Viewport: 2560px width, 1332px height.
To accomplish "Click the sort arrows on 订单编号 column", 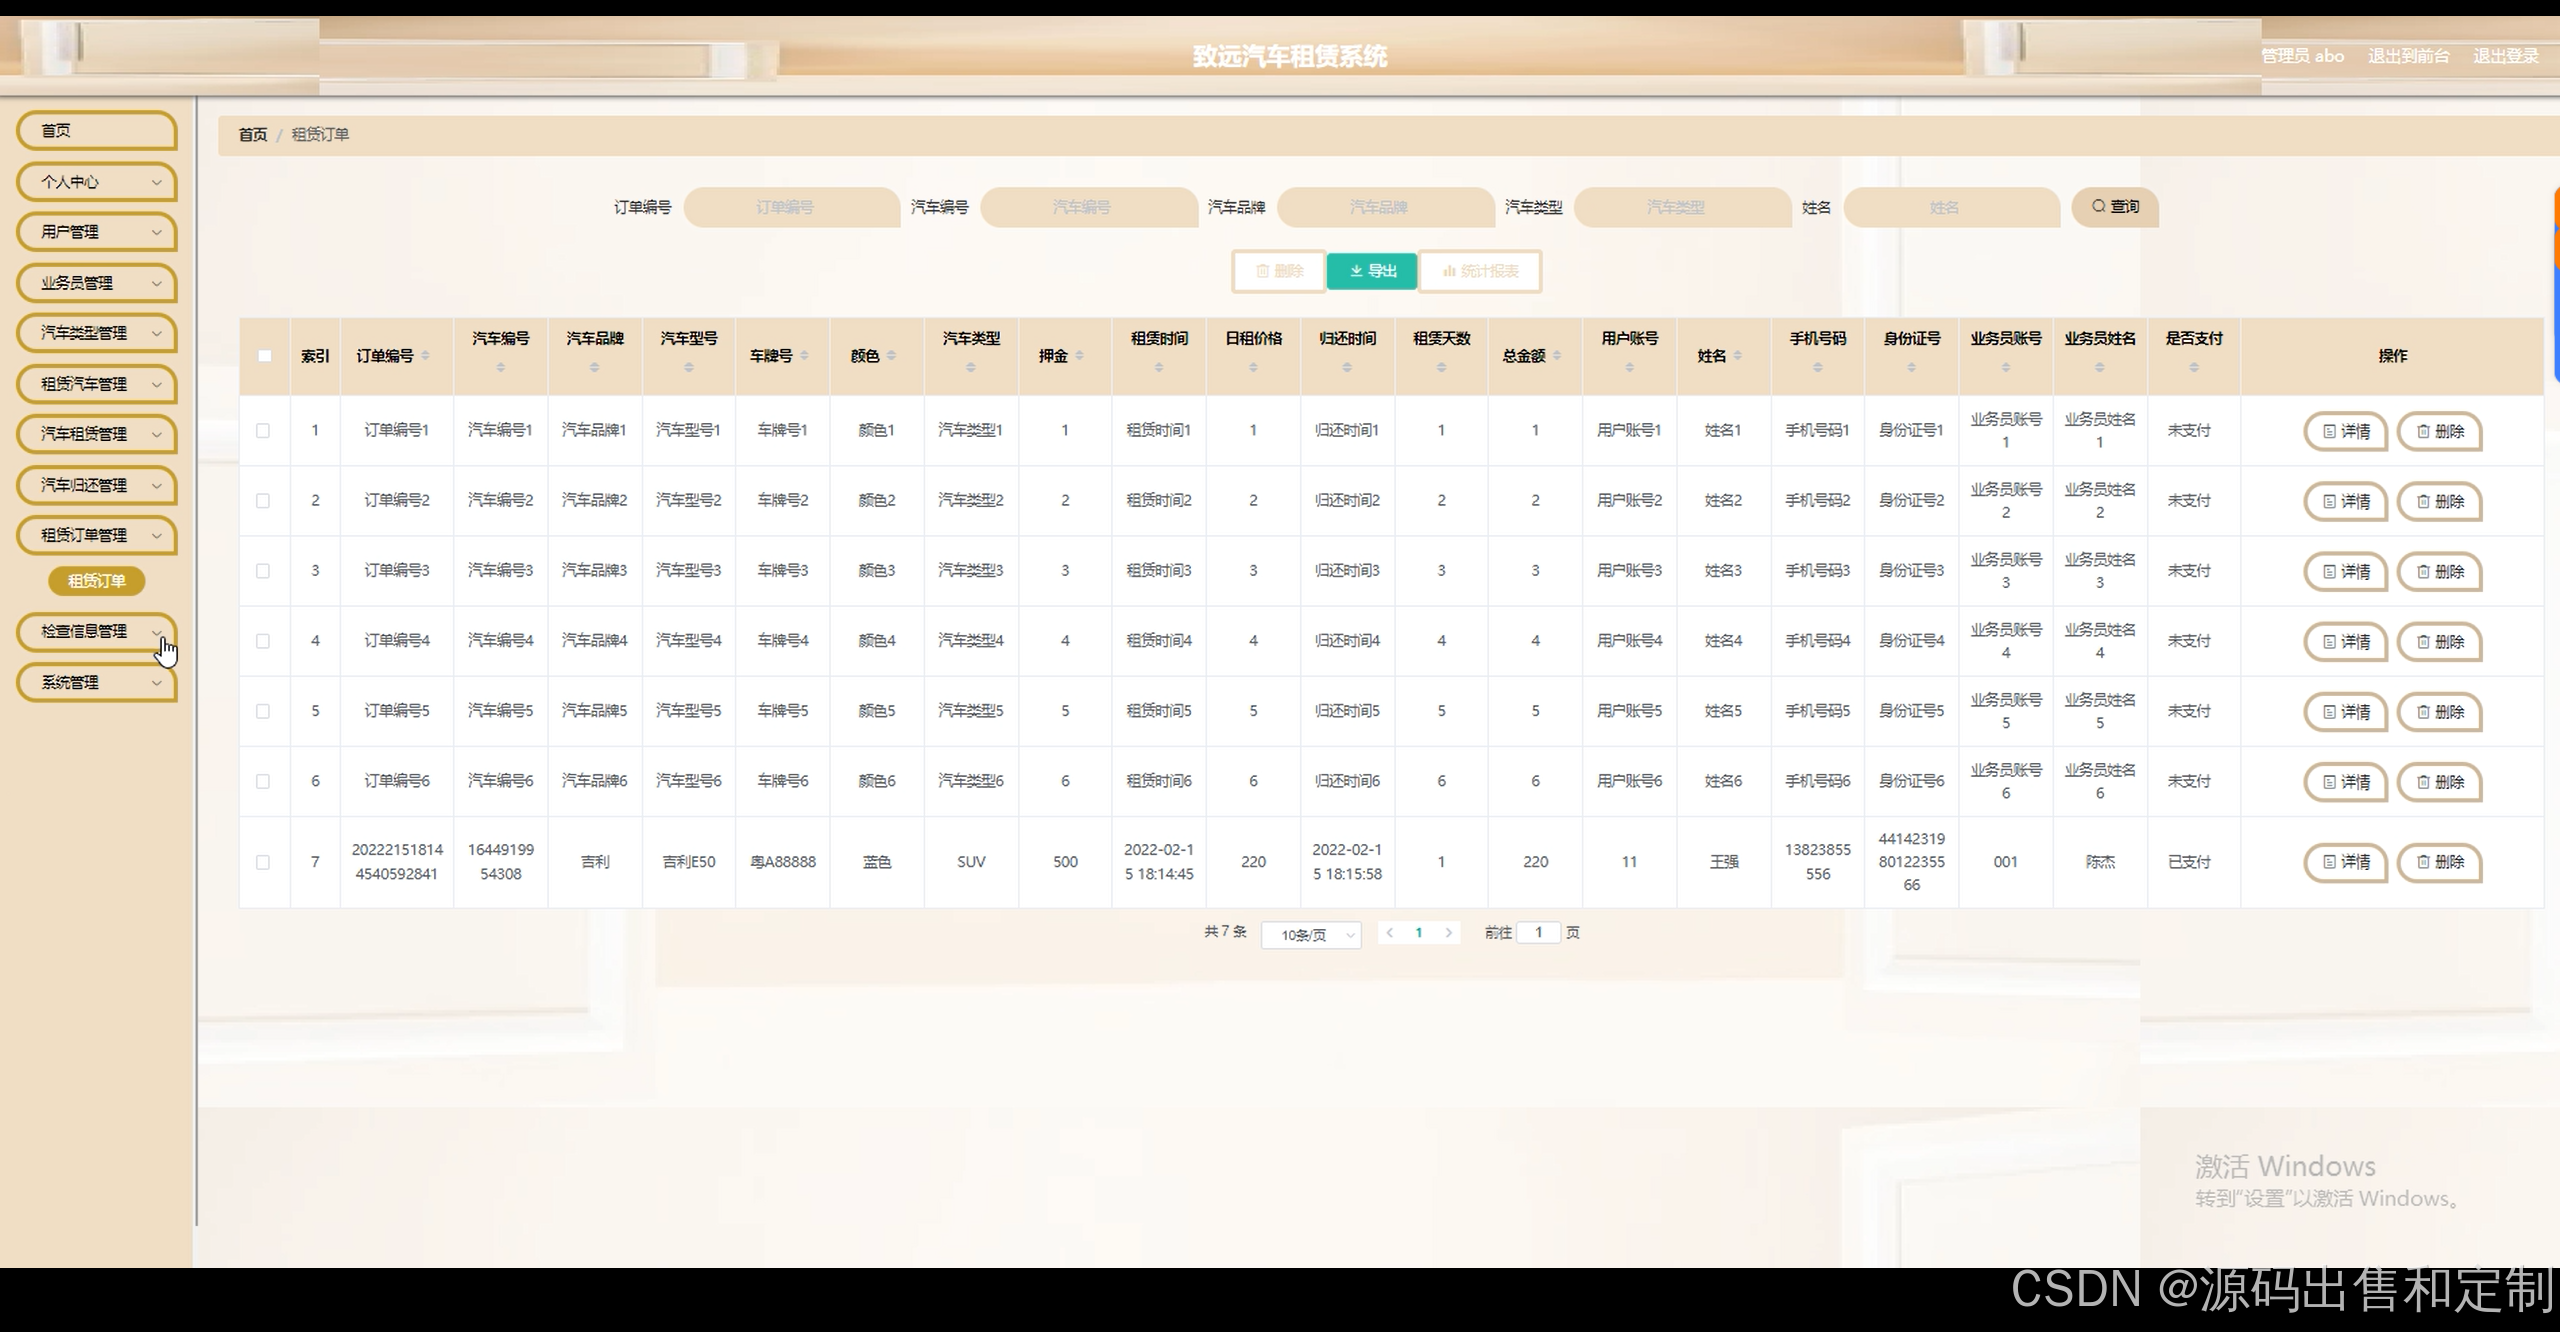I will pos(425,356).
